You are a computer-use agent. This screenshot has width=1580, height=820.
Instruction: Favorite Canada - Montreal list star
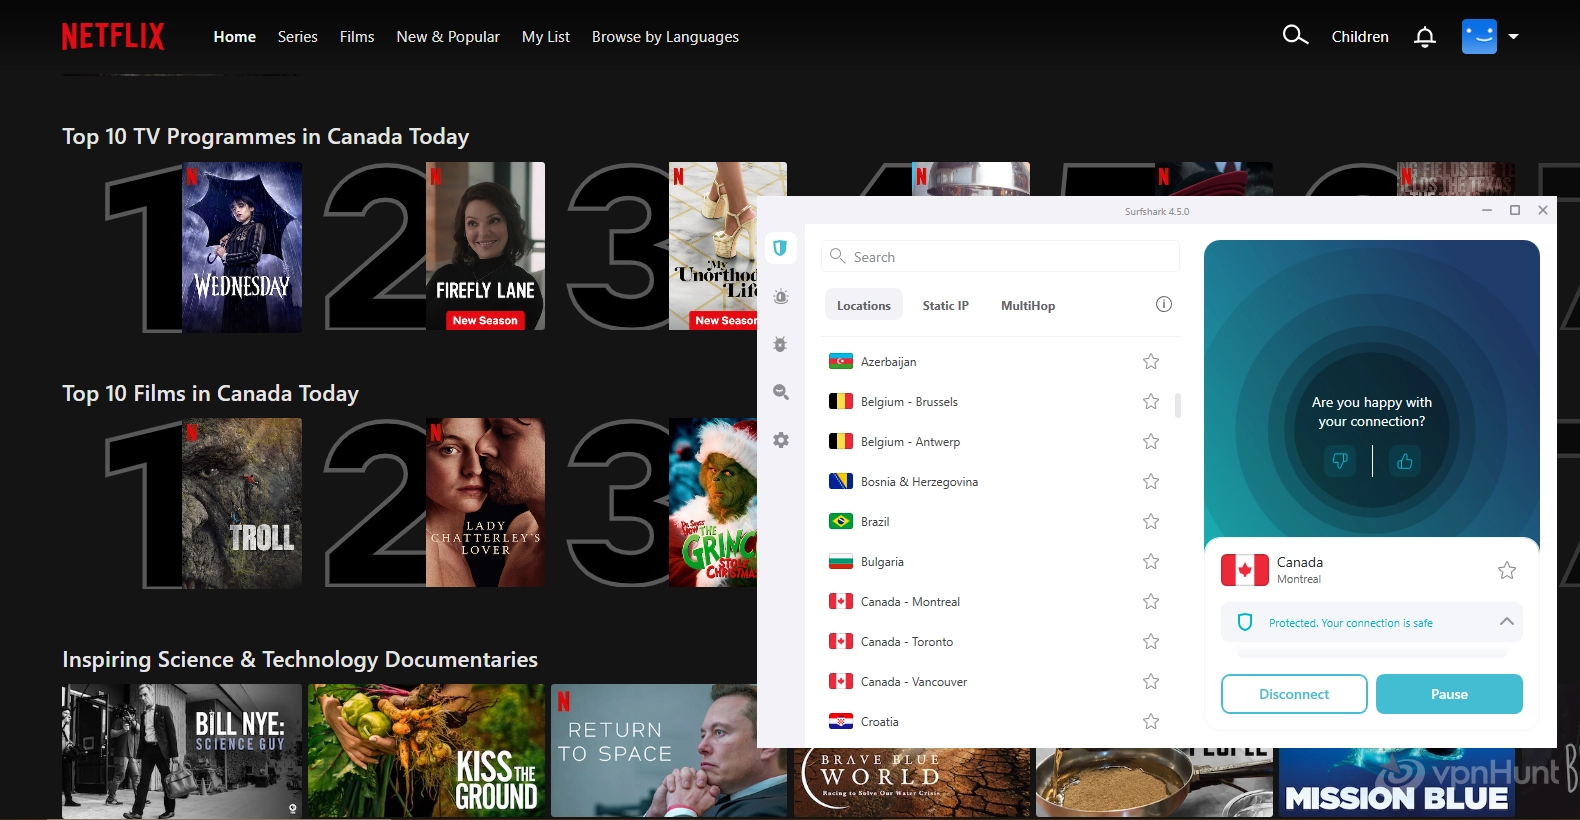(1151, 601)
